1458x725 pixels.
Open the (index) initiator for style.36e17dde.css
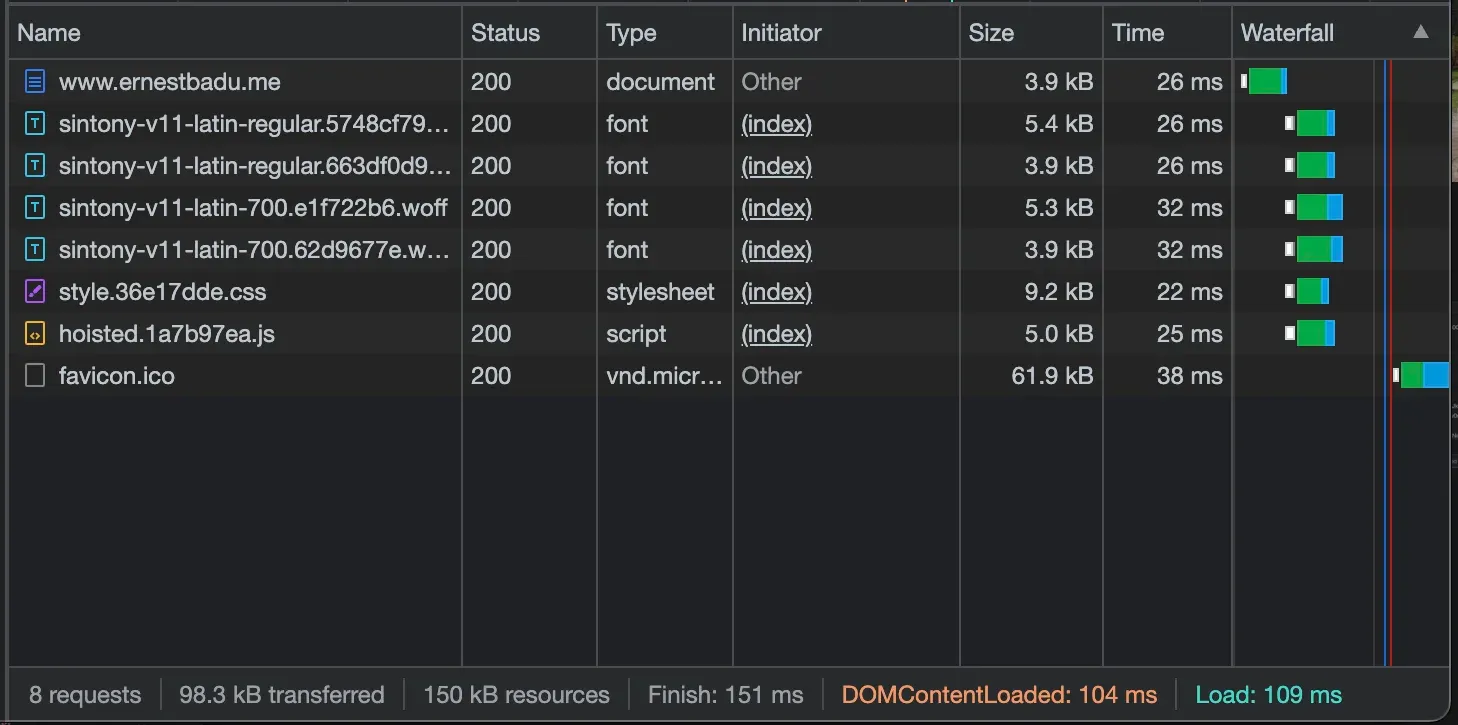pyautogui.click(x=776, y=291)
